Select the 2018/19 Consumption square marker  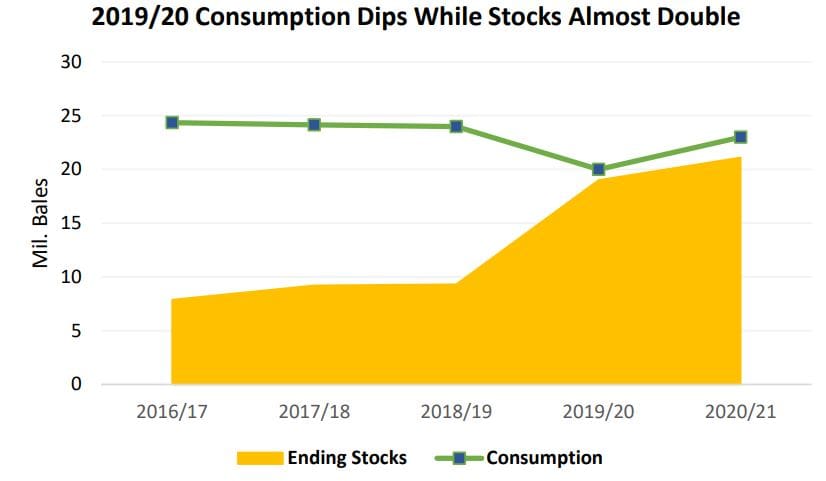tap(456, 126)
